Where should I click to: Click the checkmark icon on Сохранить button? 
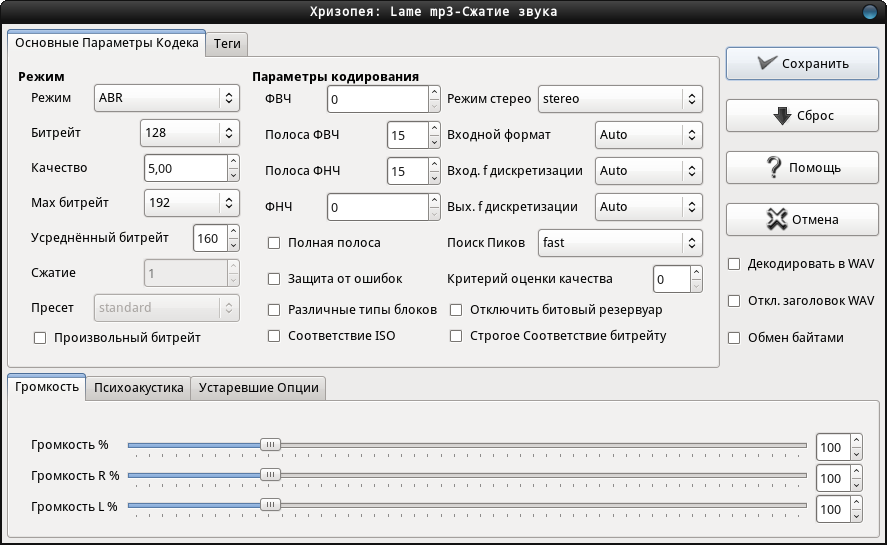pyautogui.click(x=767, y=63)
